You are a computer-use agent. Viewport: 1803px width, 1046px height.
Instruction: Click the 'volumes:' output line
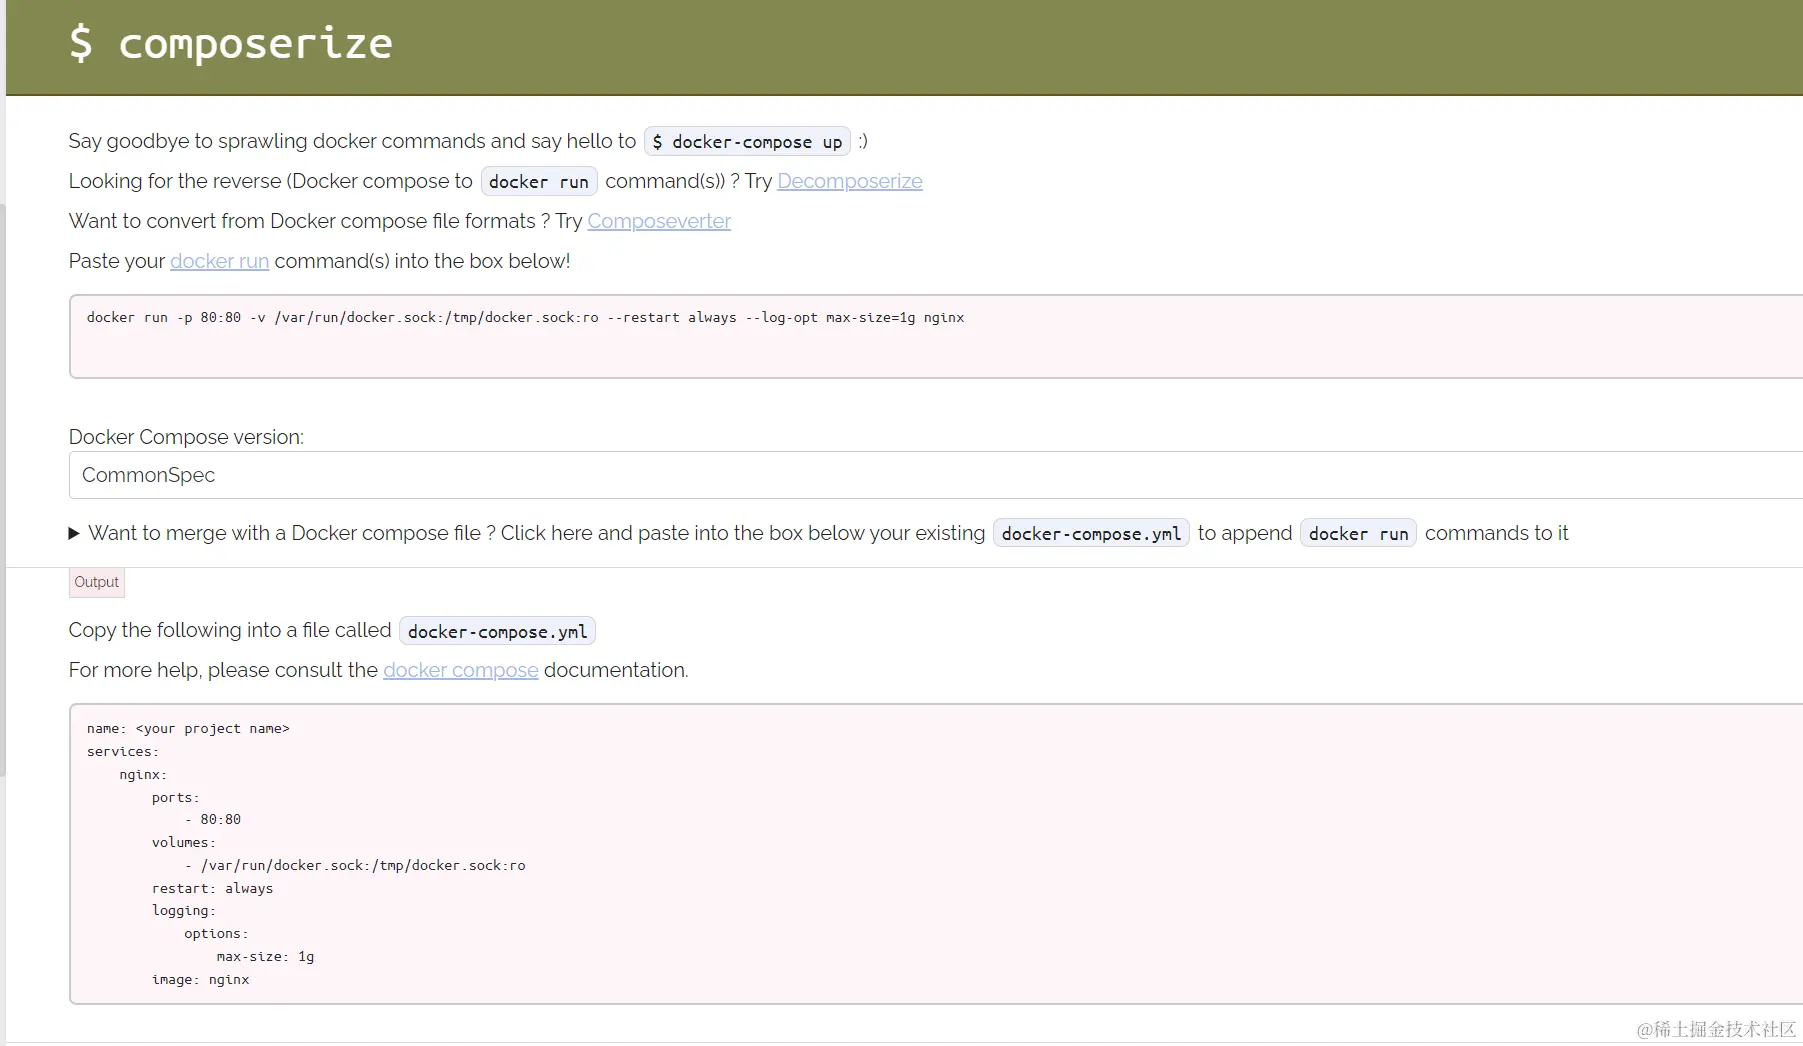pos(184,843)
